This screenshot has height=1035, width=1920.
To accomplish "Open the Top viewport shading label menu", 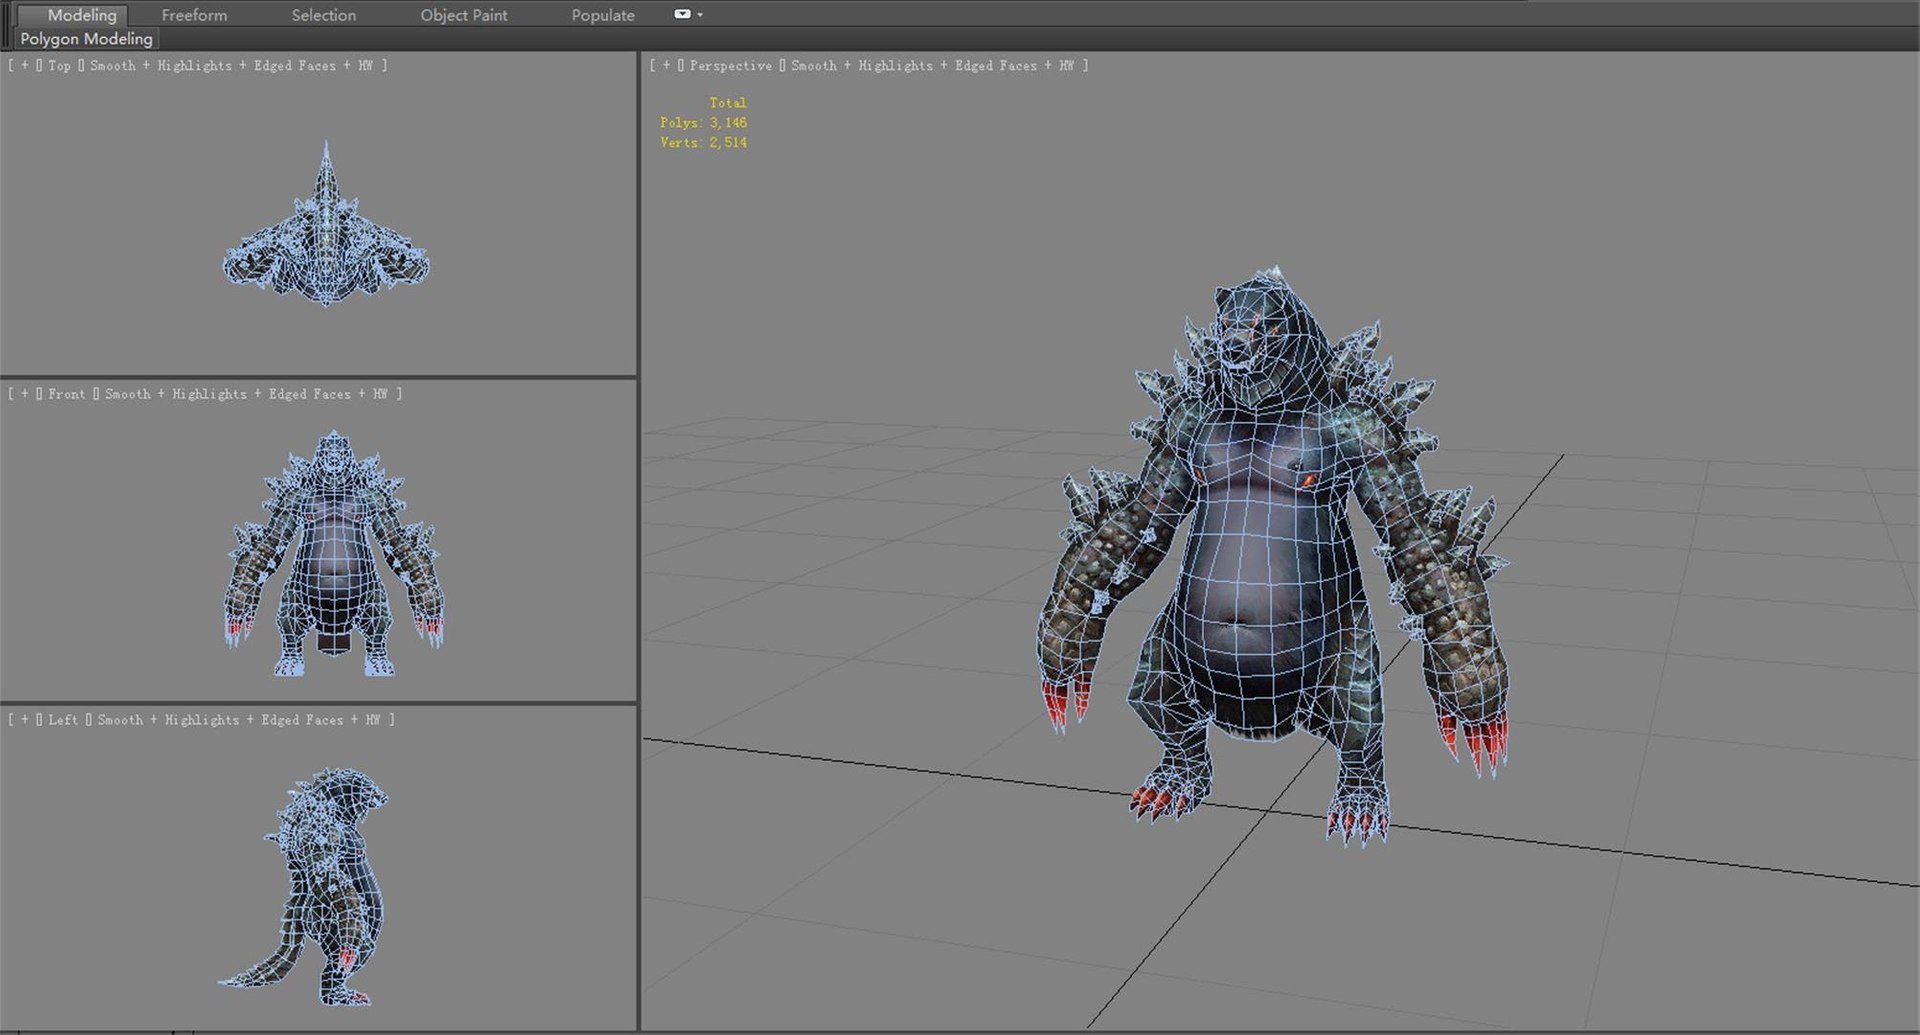I will point(230,65).
